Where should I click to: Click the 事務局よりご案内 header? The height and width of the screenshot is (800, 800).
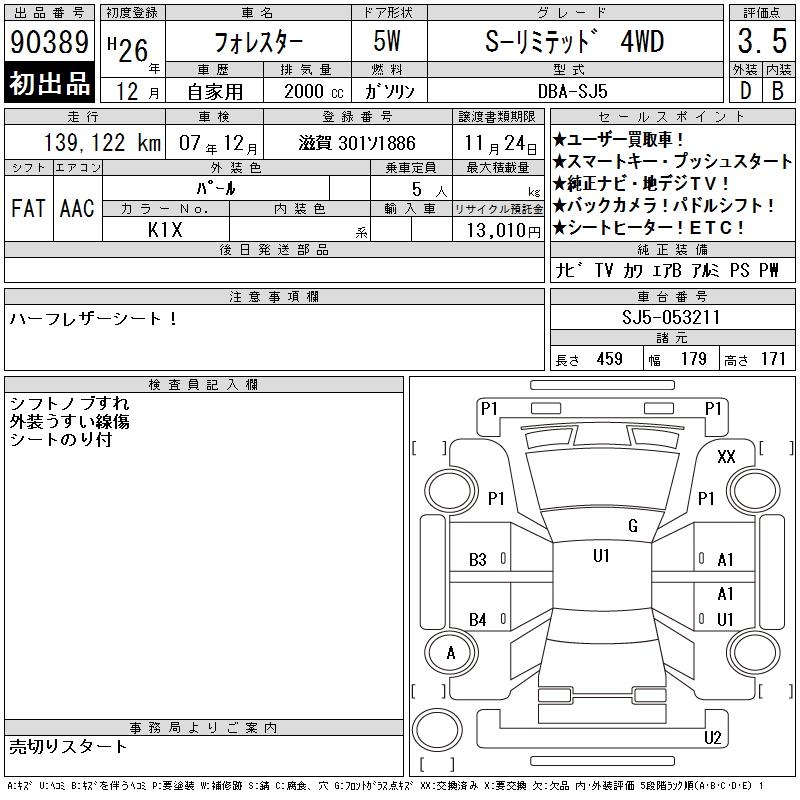pyautogui.click(x=204, y=728)
